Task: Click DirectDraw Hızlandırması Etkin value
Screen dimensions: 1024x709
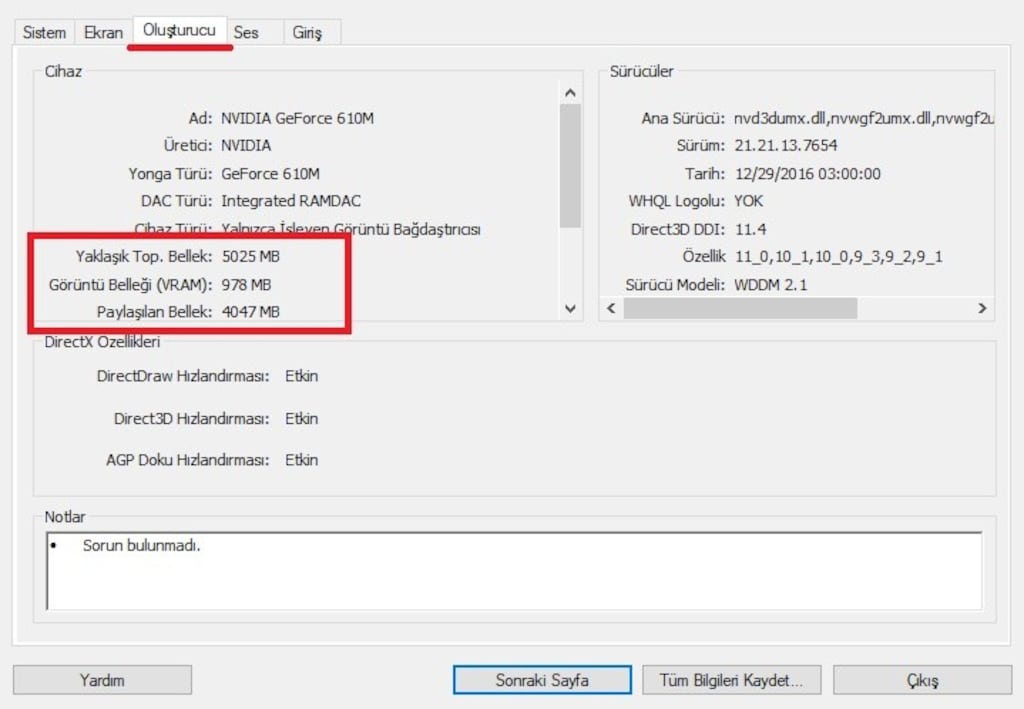Action: [x=302, y=376]
